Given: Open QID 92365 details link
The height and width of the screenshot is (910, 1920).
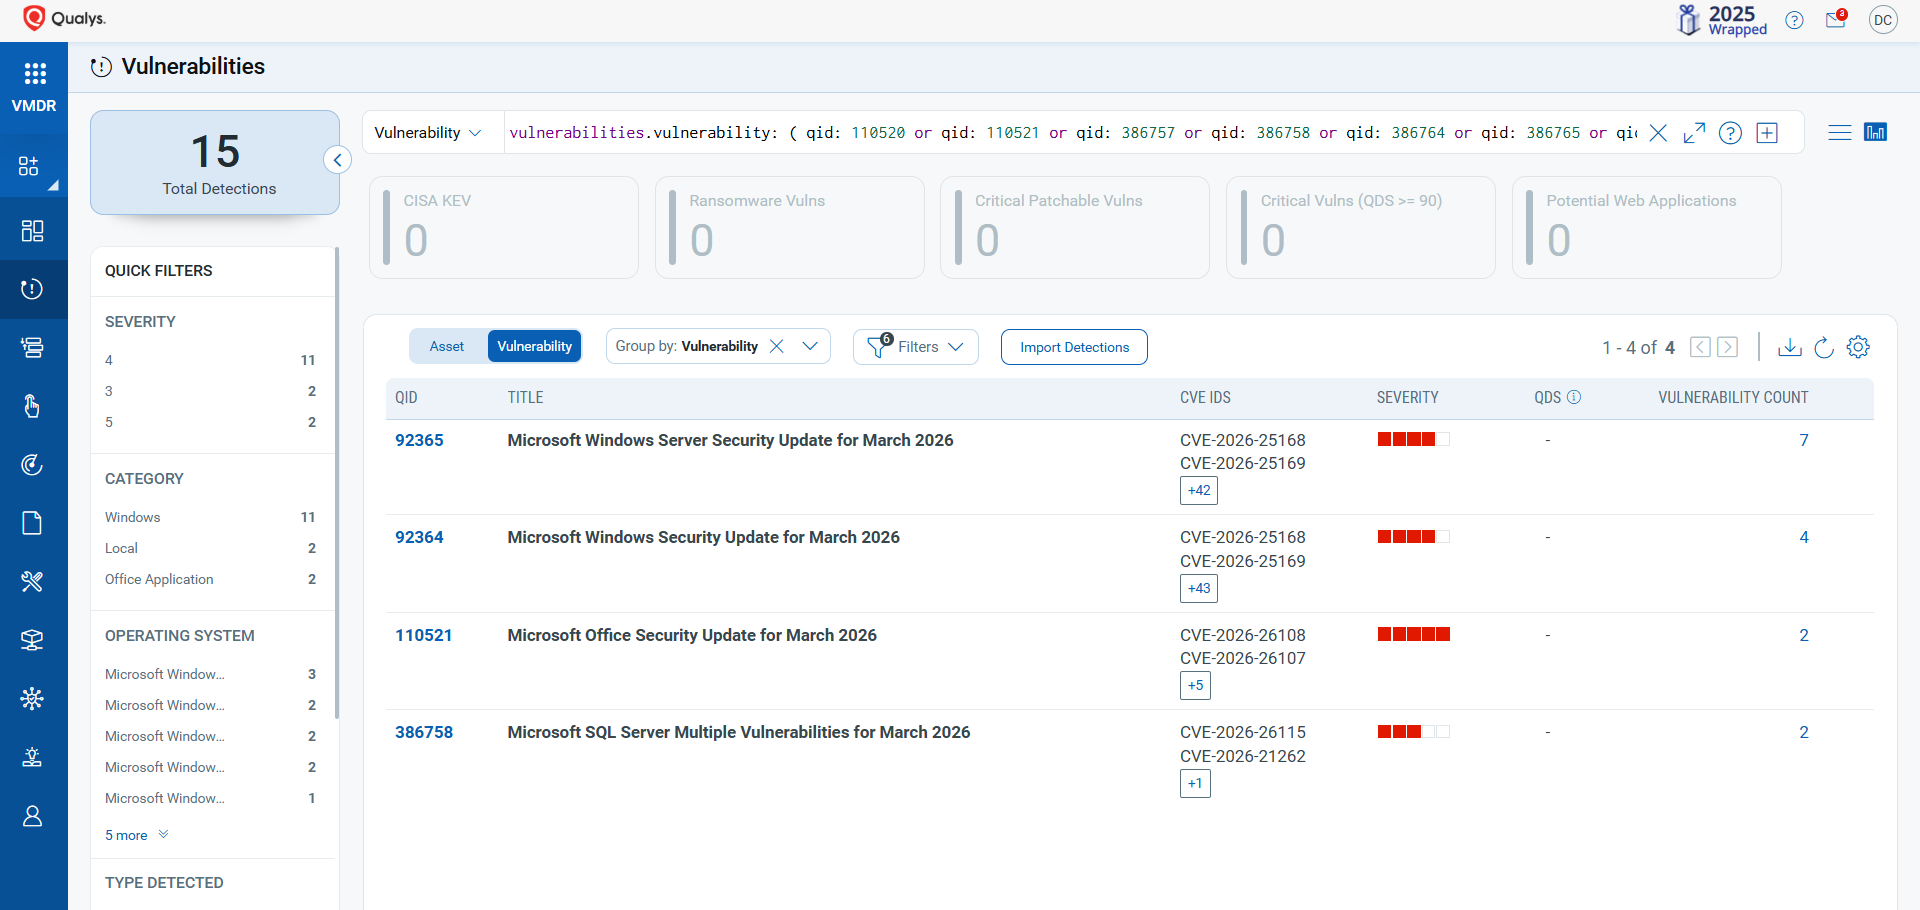Looking at the screenshot, I should tap(419, 440).
